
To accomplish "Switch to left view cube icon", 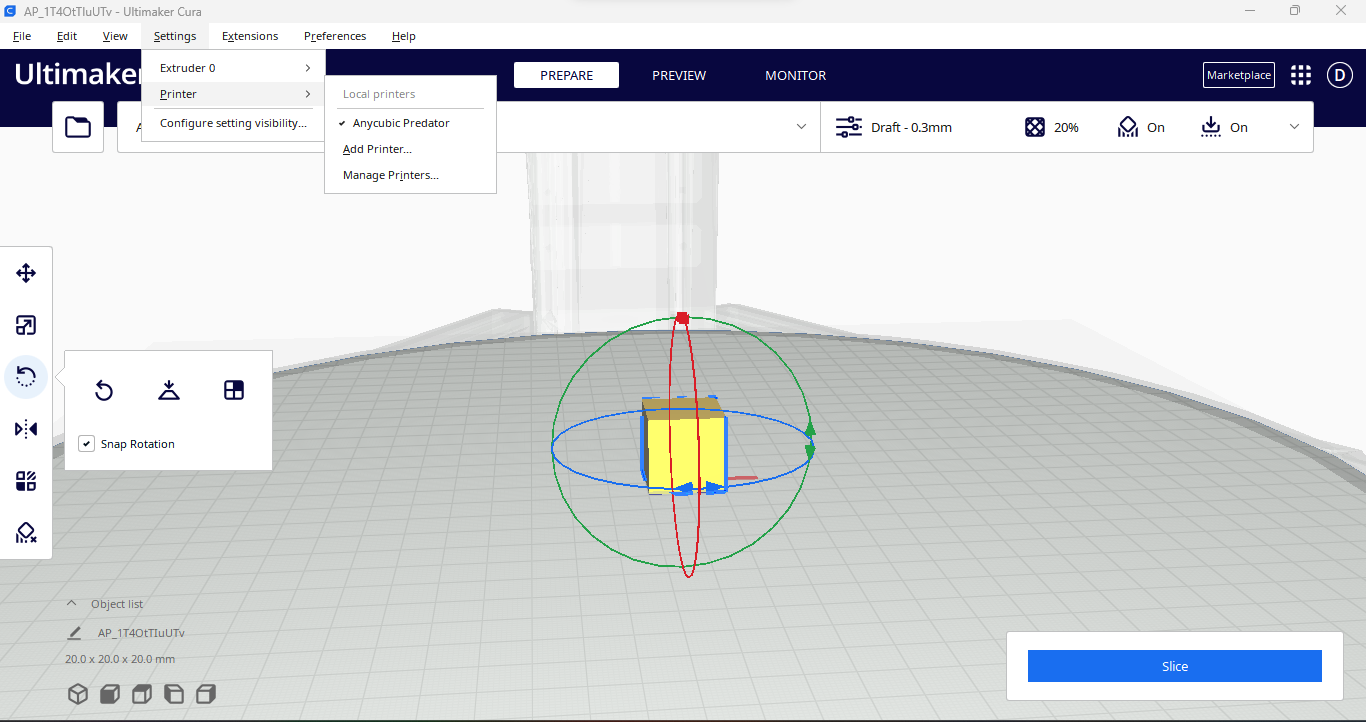I will 174,694.
